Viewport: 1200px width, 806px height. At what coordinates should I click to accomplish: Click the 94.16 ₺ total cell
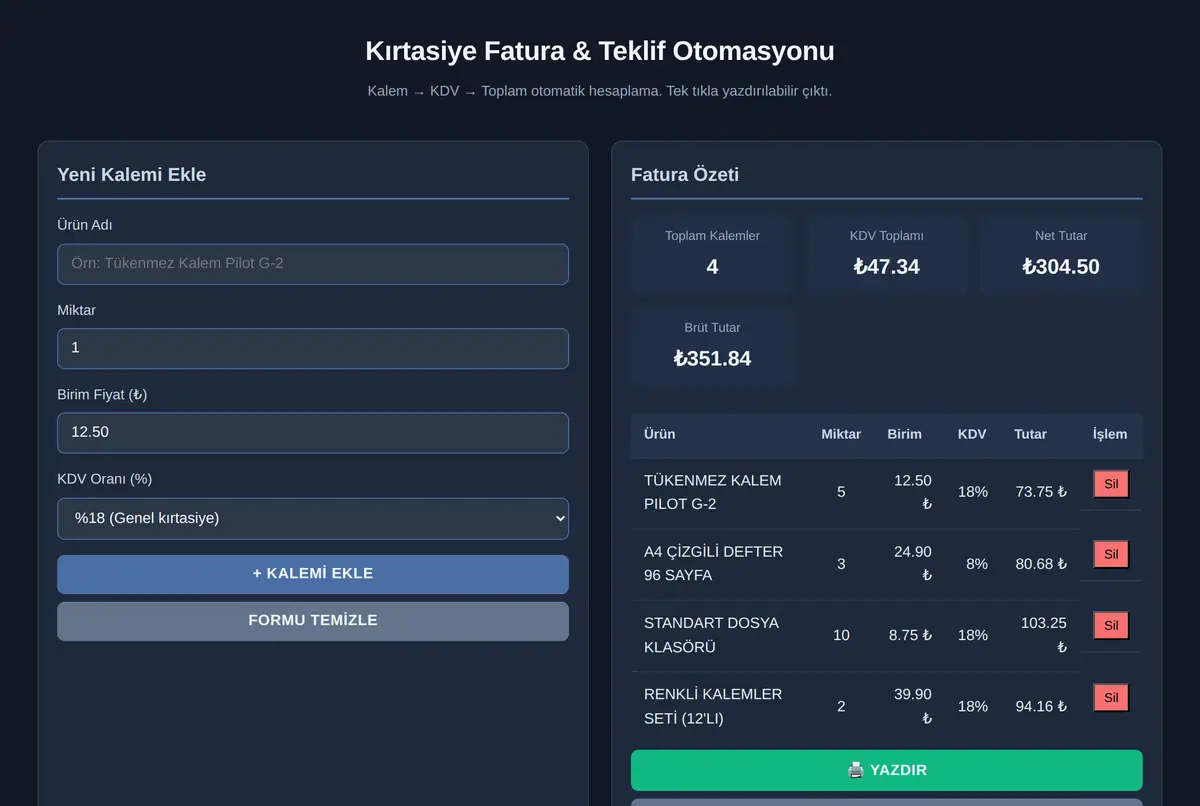[x=1041, y=706]
